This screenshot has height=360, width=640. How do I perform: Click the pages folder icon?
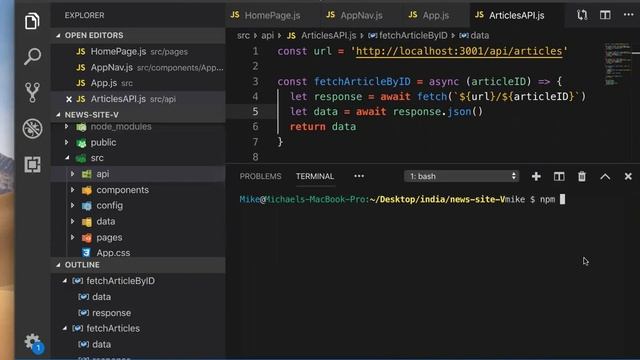87,237
